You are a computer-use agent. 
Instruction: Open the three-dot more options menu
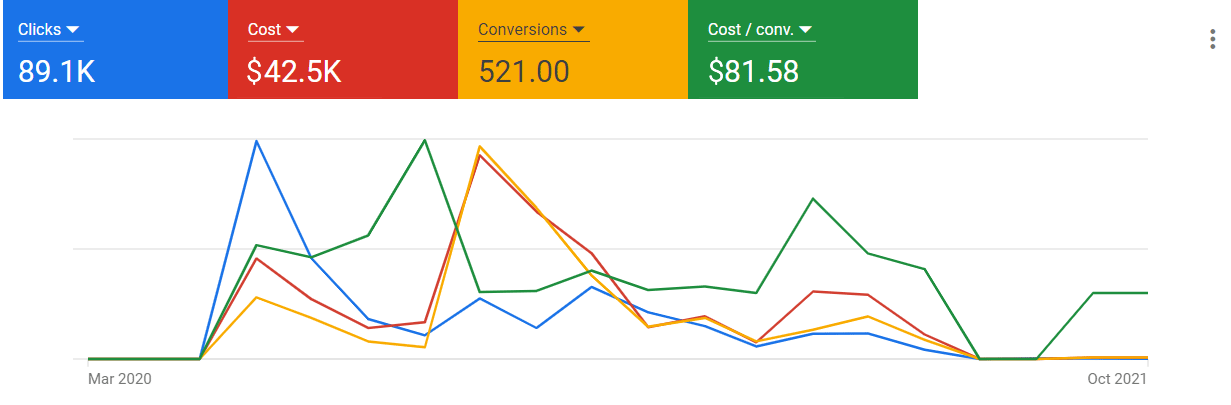[x=1212, y=39]
